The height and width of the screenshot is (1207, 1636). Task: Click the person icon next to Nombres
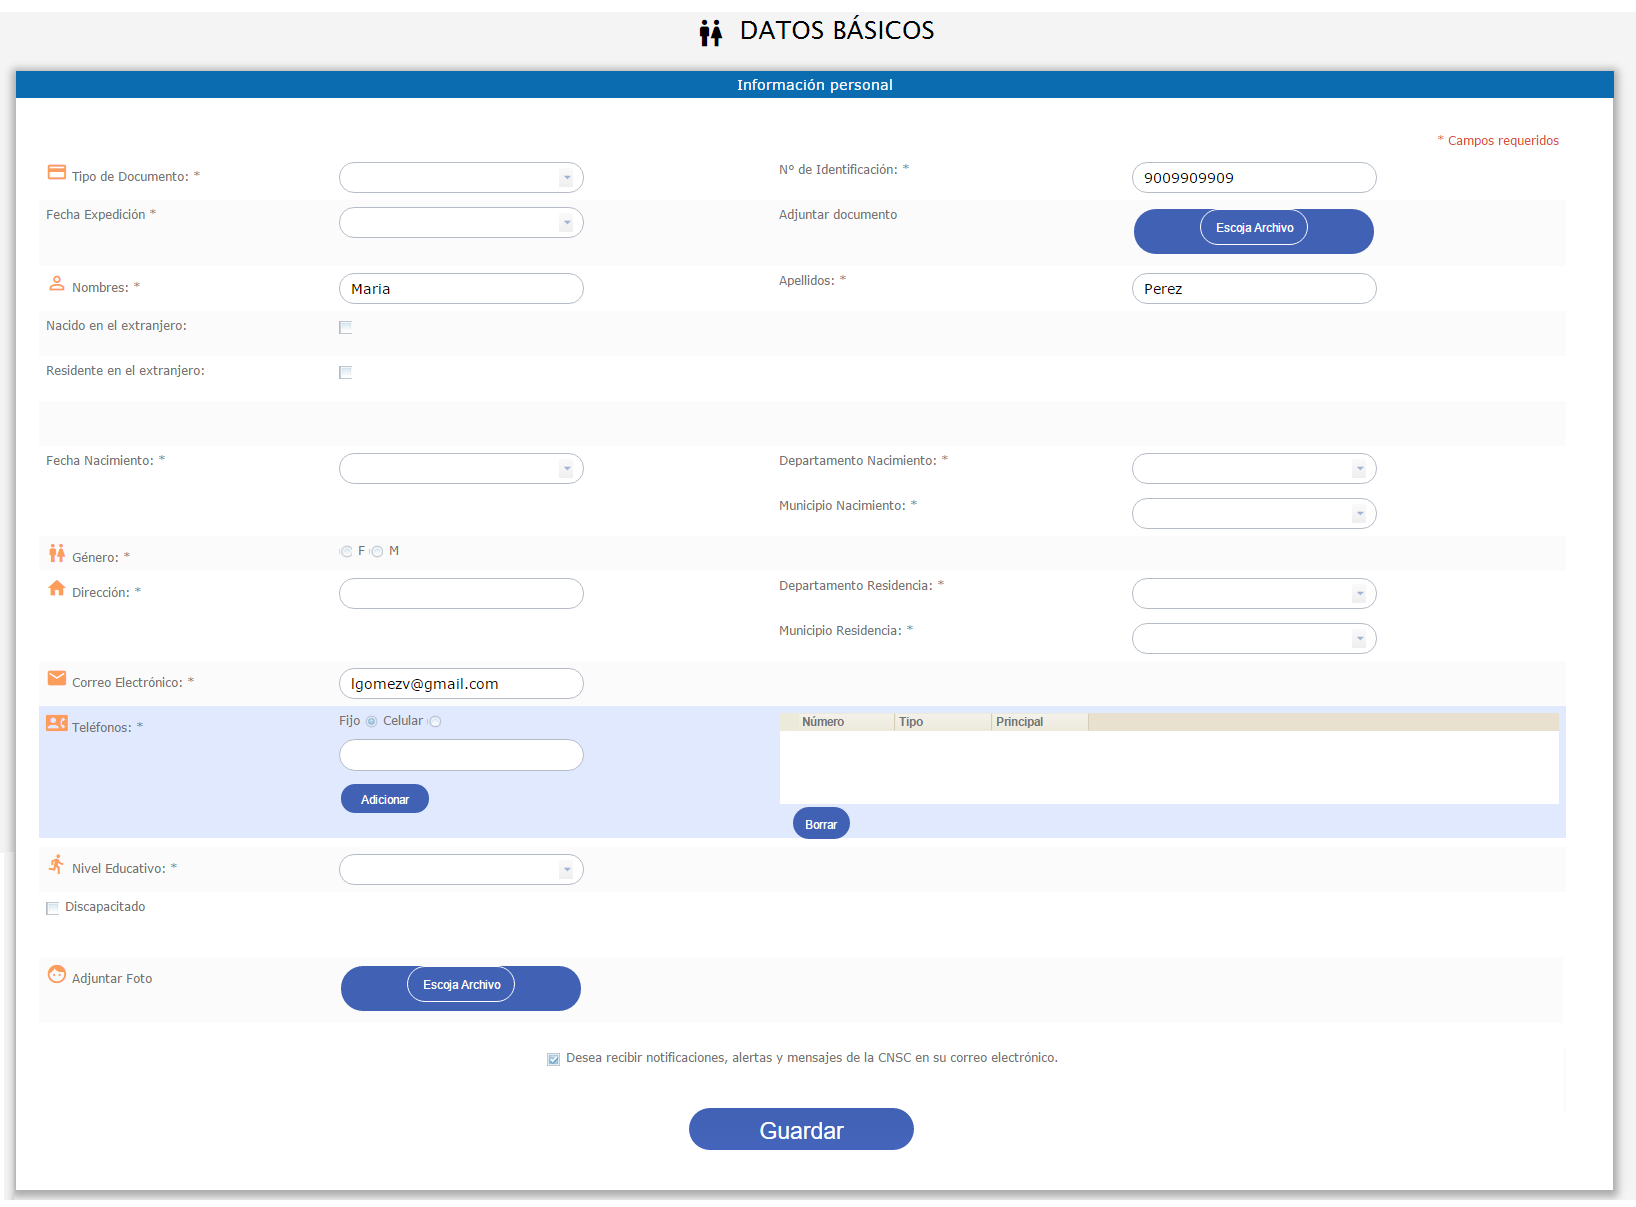[57, 284]
